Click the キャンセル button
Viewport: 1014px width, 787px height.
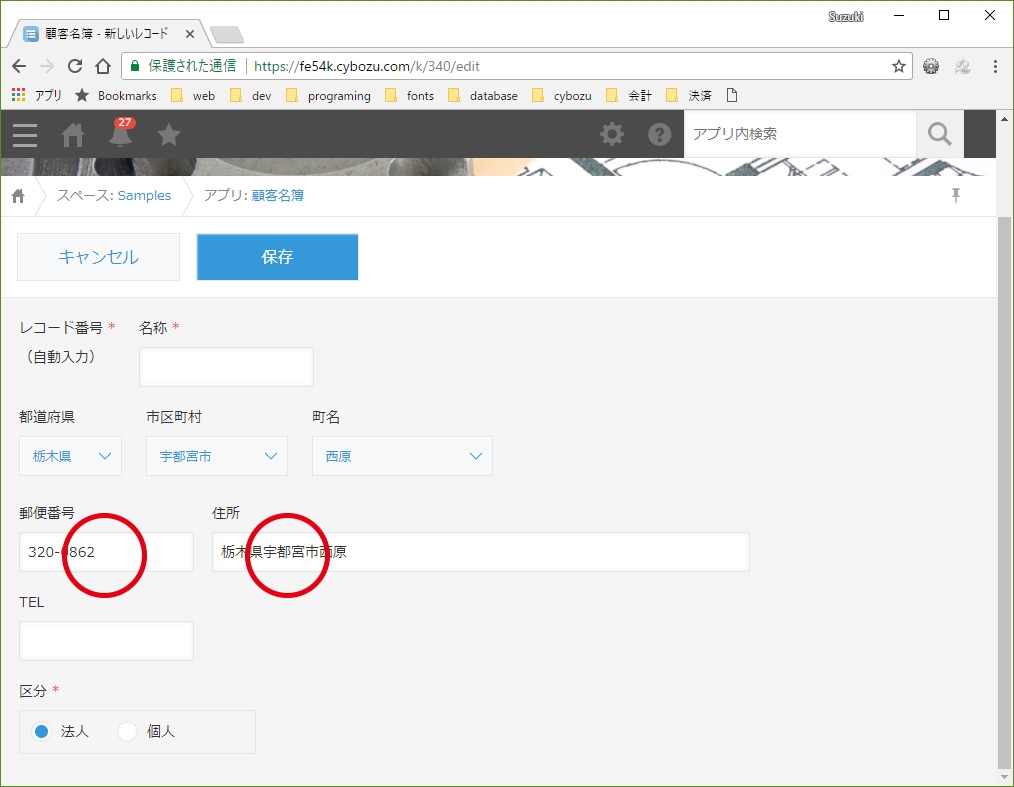98,257
